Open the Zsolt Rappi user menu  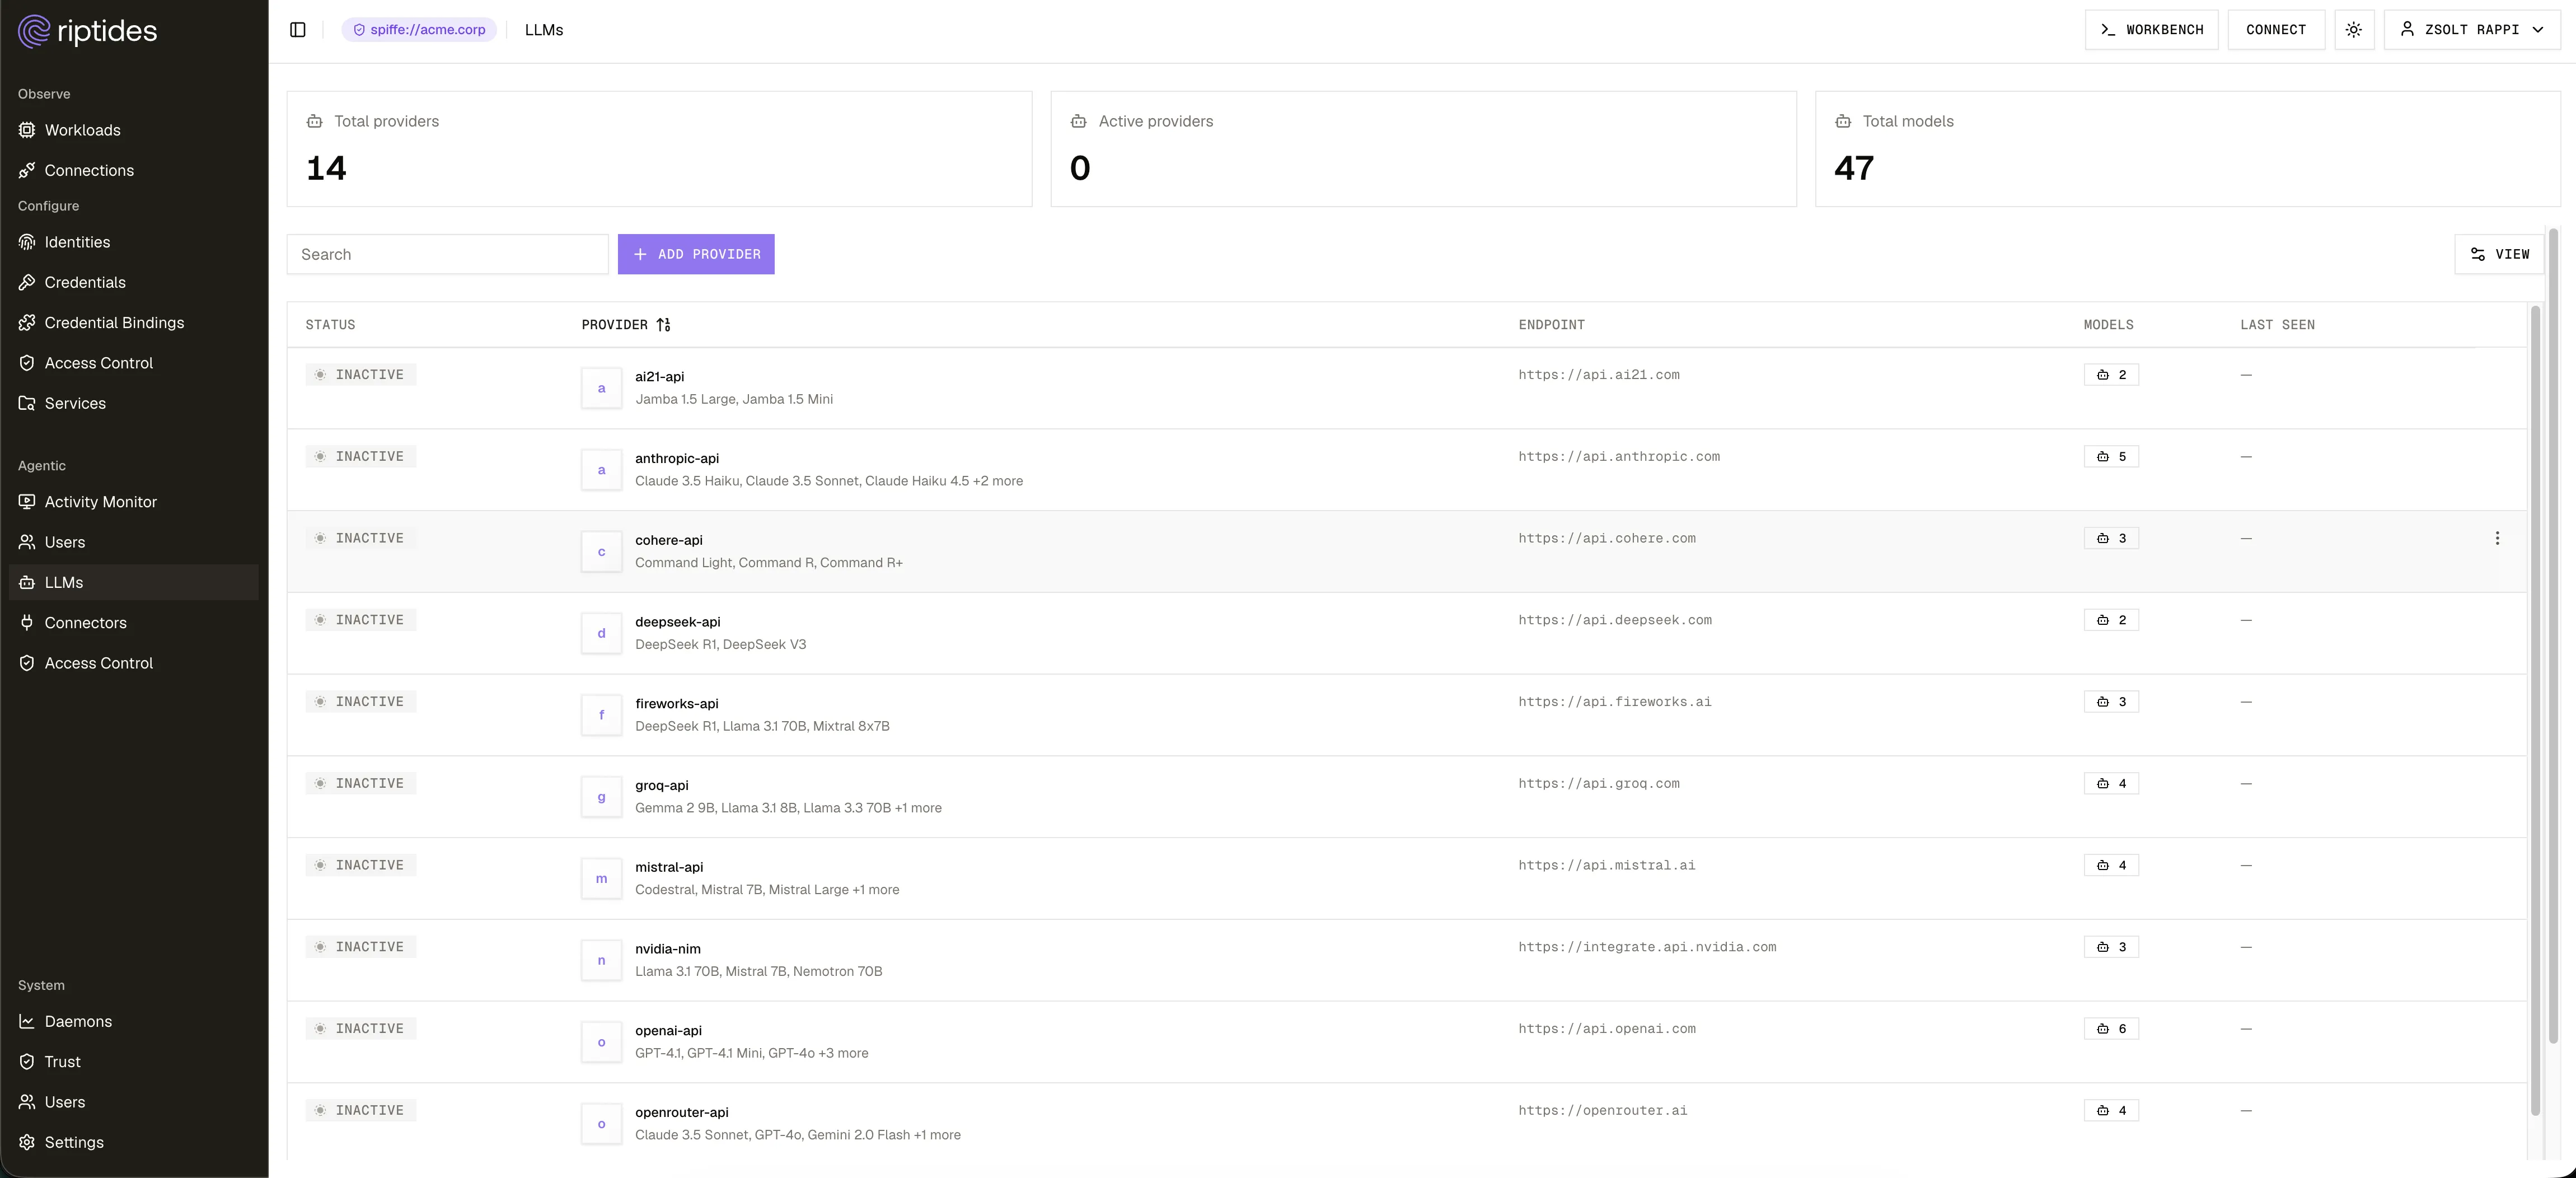pos(2472,30)
